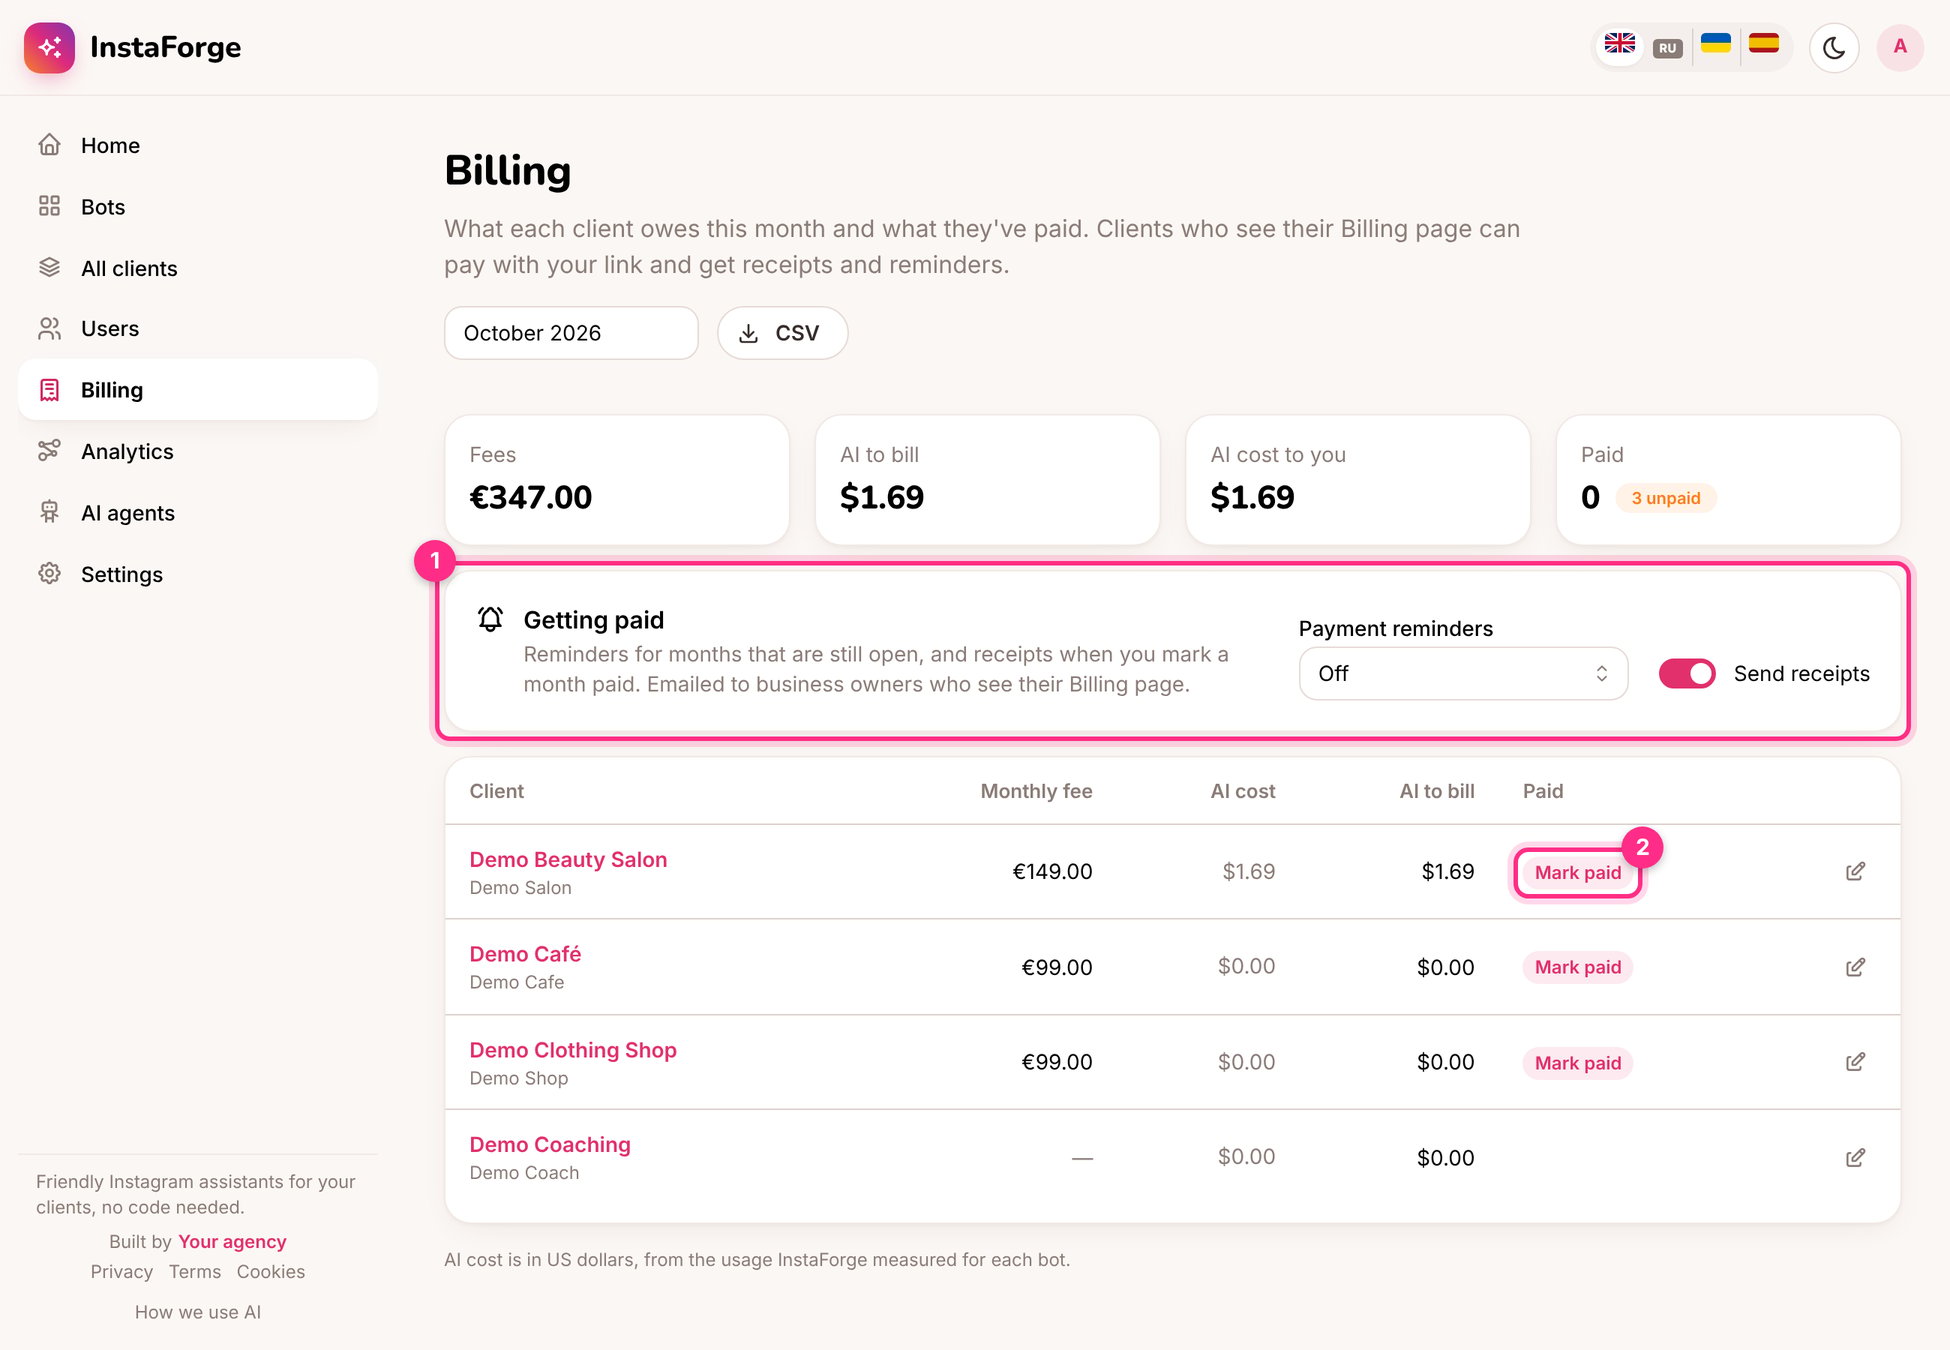Go to Home in sidebar
Image resolution: width=1950 pixels, height=1350 pixels.
198,145
